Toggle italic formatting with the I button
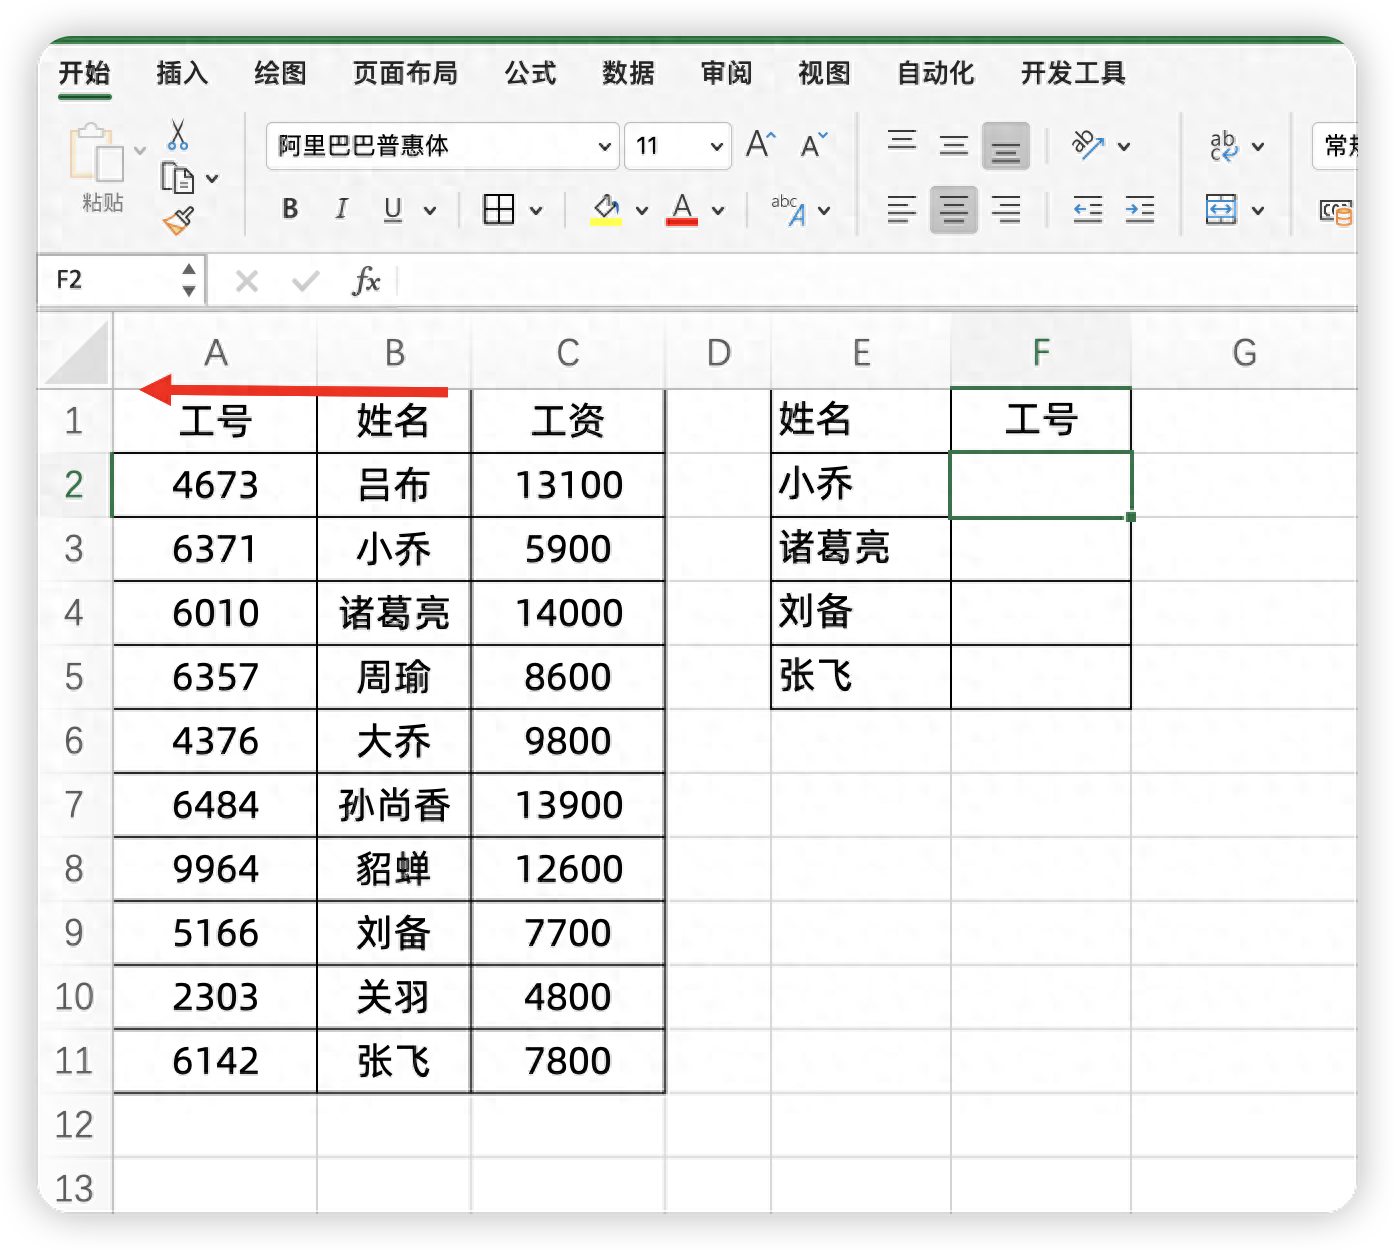 341,210
